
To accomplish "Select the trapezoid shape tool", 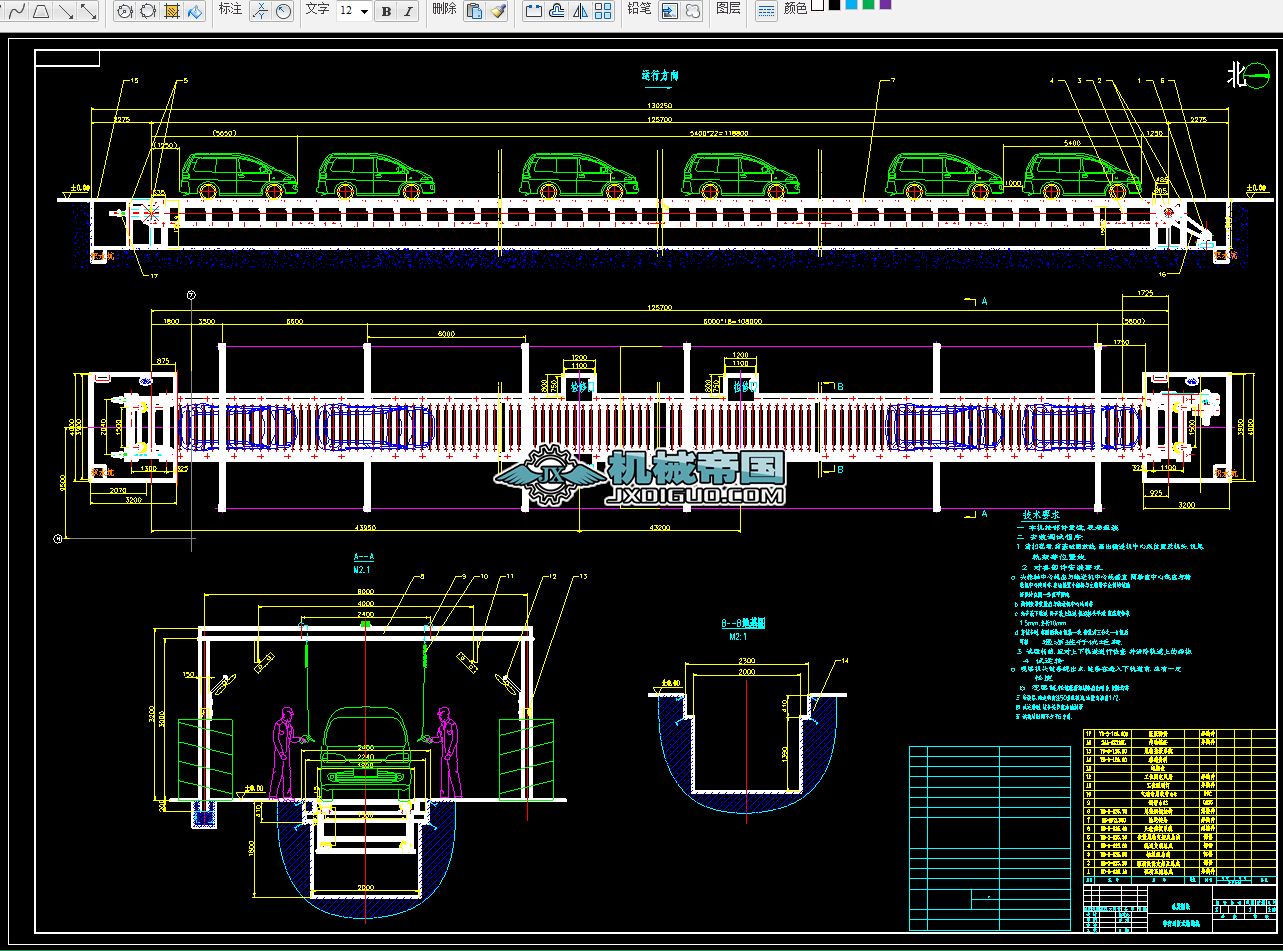I will [41, 11].
